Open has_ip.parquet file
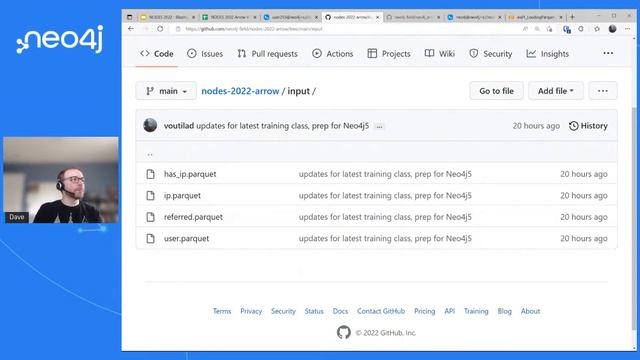The height and width of the screenshot is (360, 640). [190, 174]
